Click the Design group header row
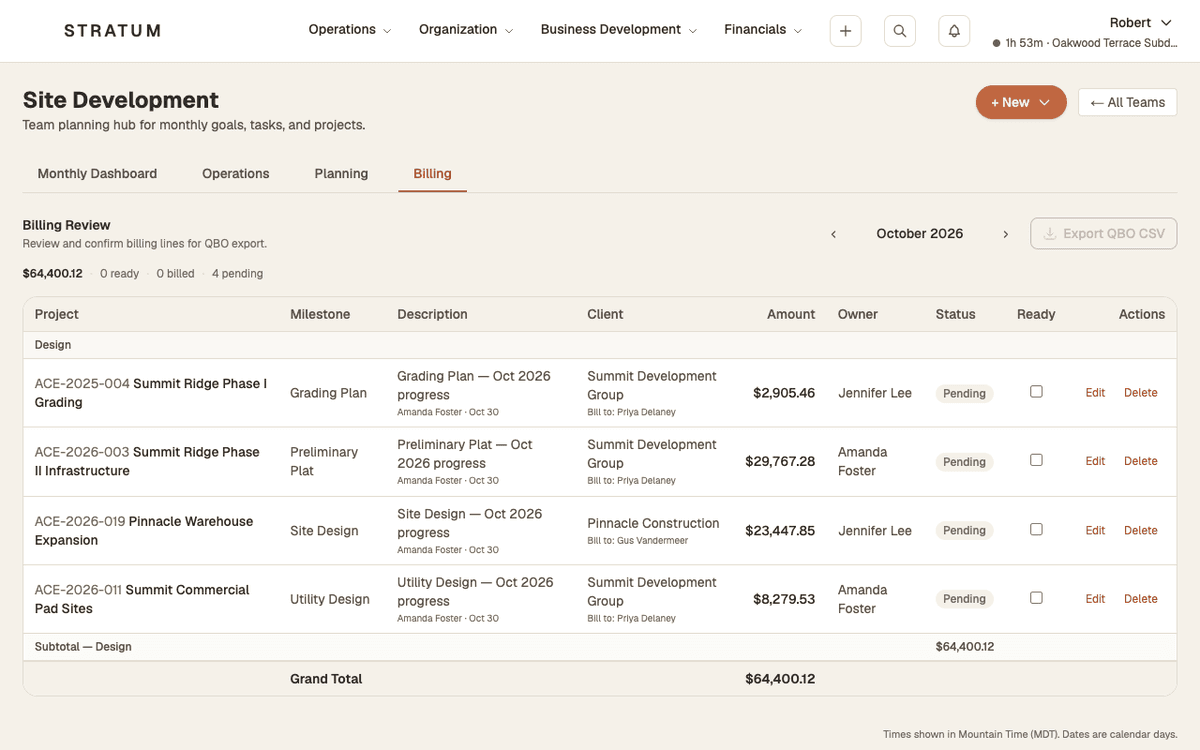1200x750 pixels. click(x=600, y=345)
